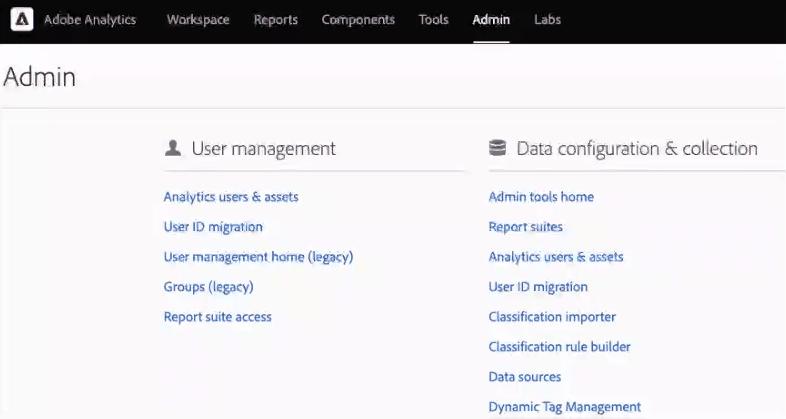Open the Workspace menu
The width and height of the screenshot is (786, 419).
tap(198, 20)
